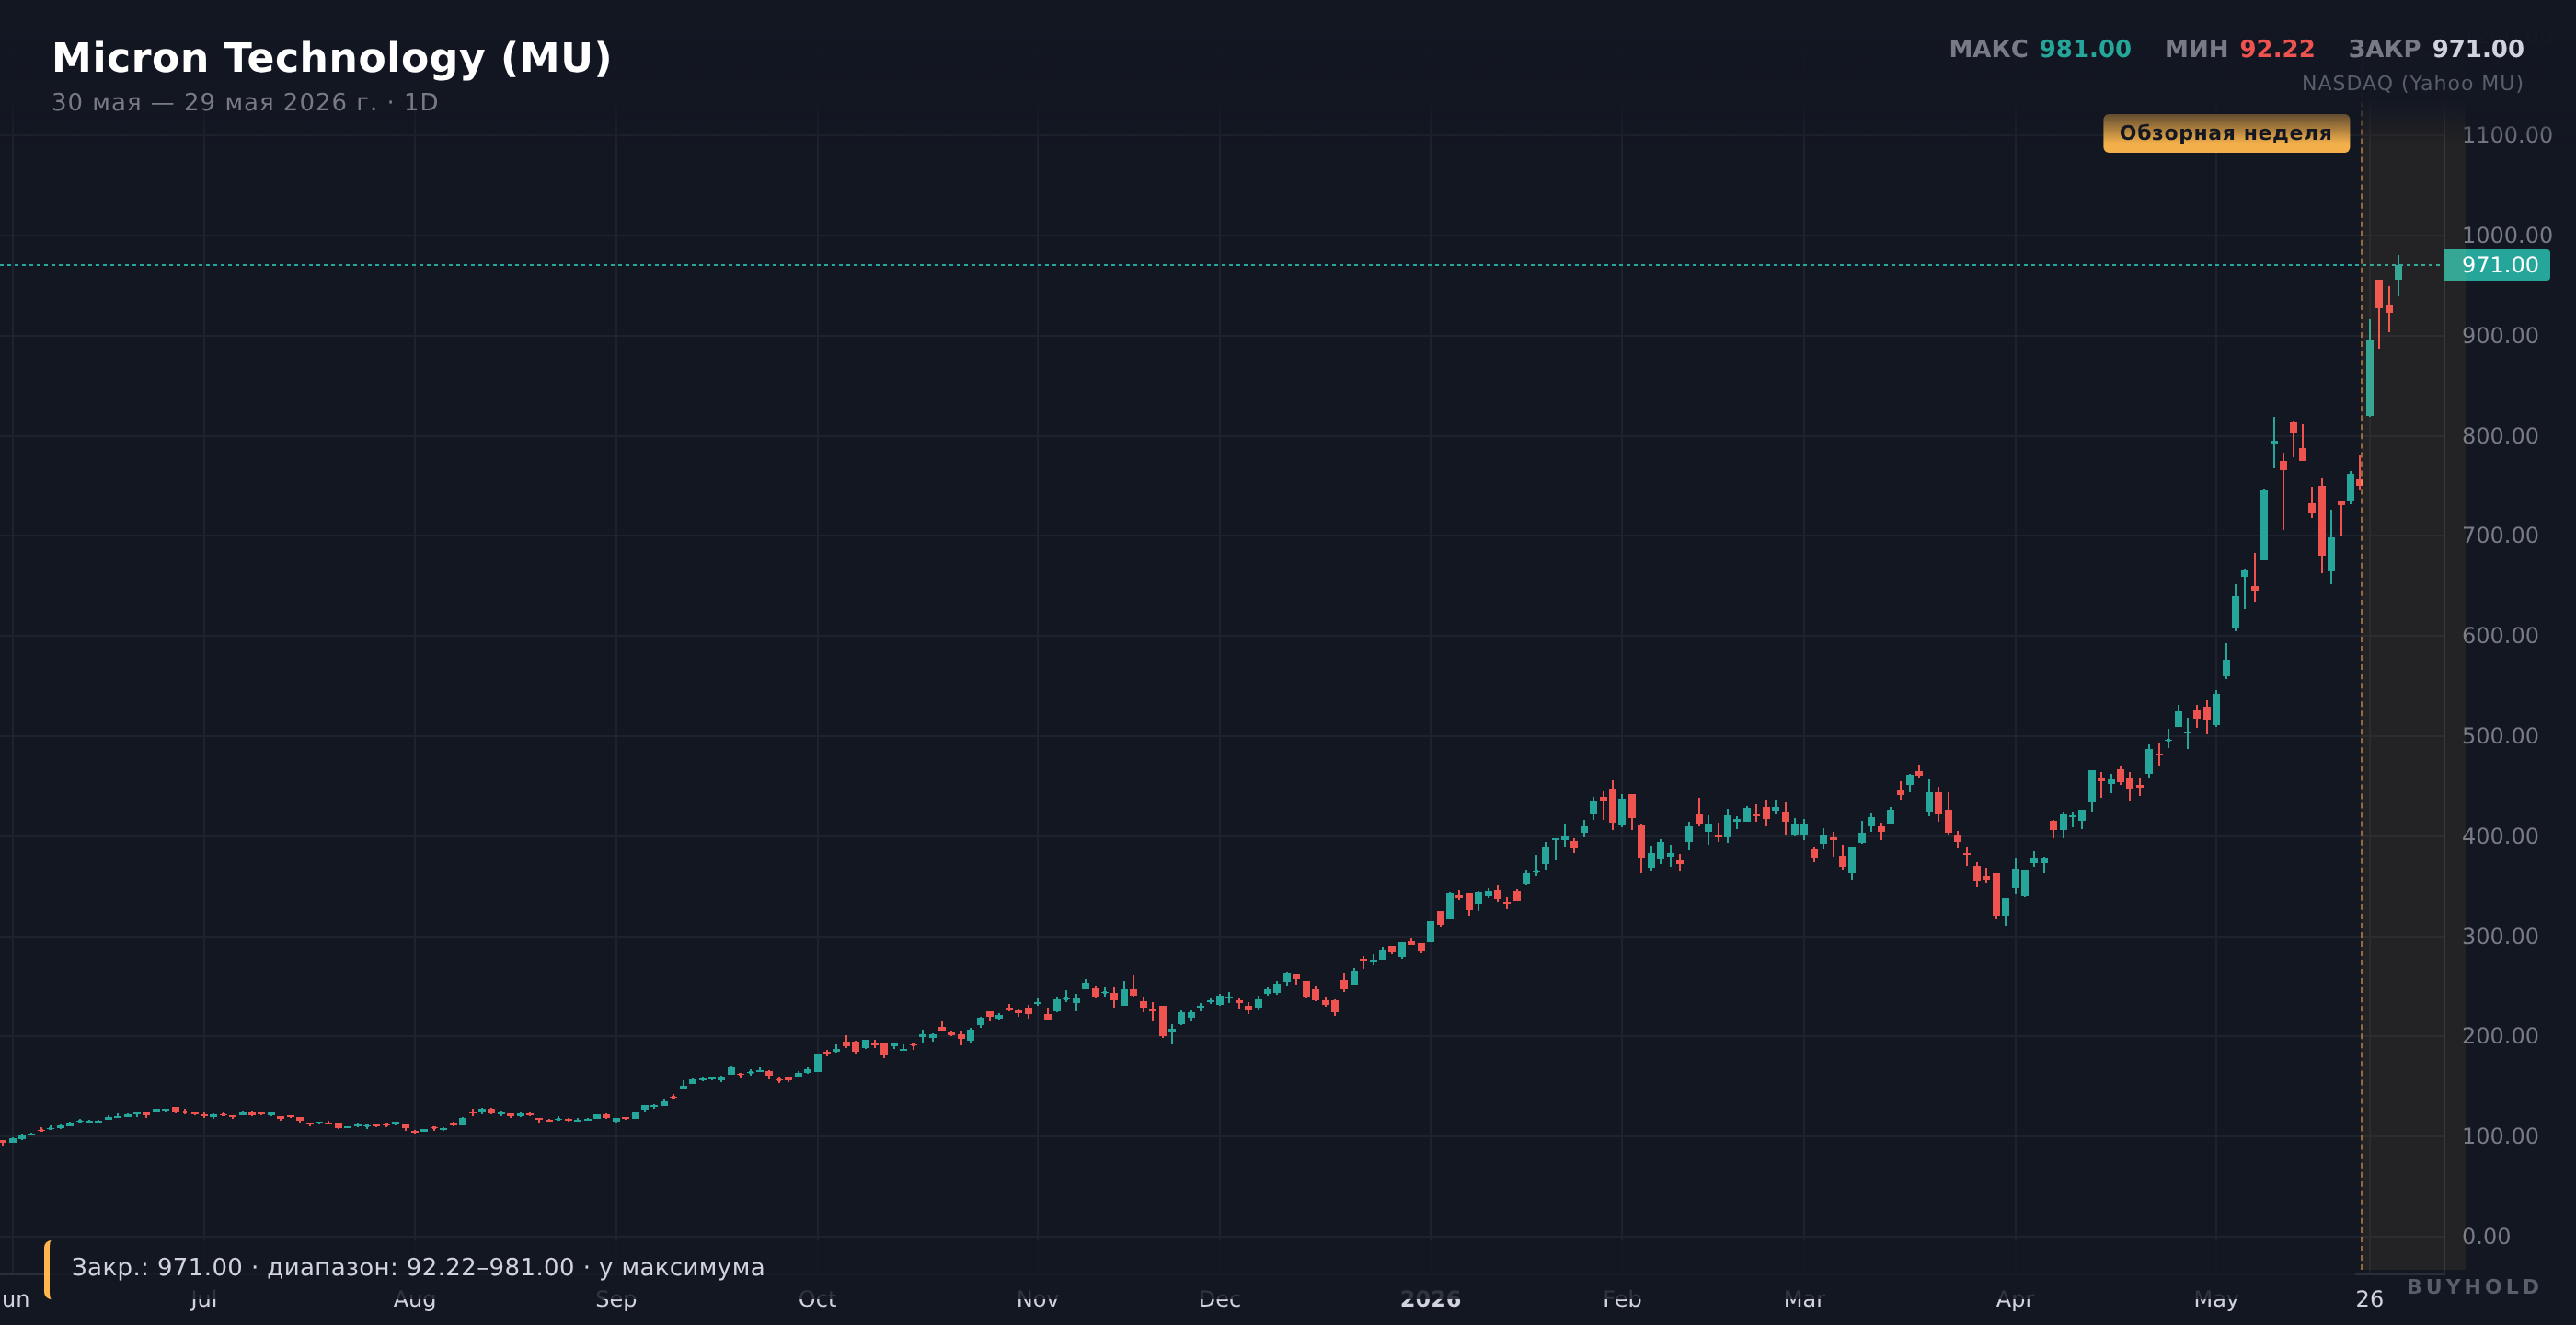Click the 500.00 price axis label

tap(2500, 736)
